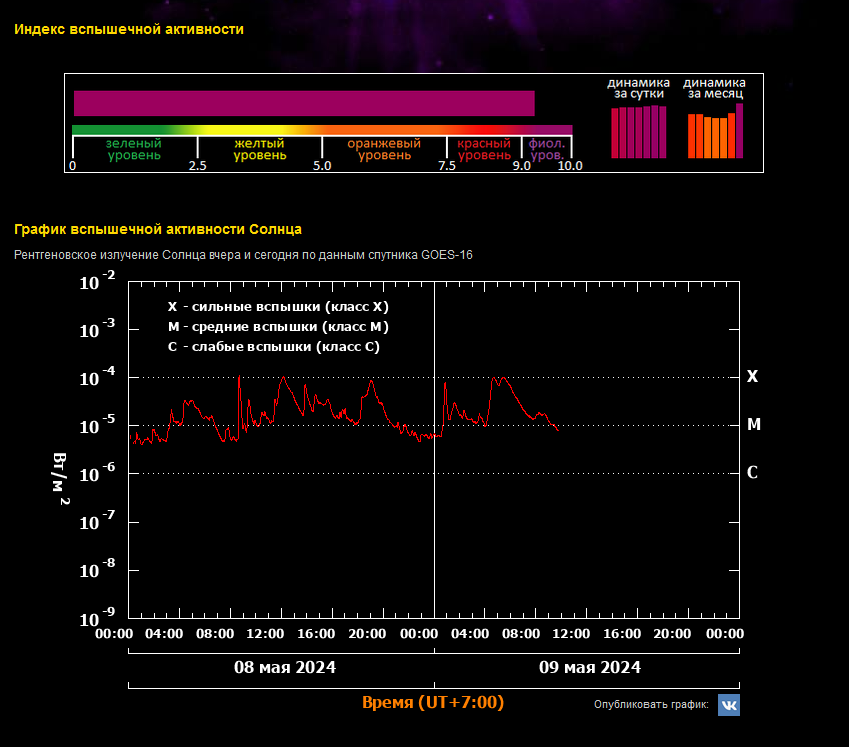Screen dimensions: 849x747
Task: Click the GOES-16 X-ray data description text
Action: click(243, 254)
